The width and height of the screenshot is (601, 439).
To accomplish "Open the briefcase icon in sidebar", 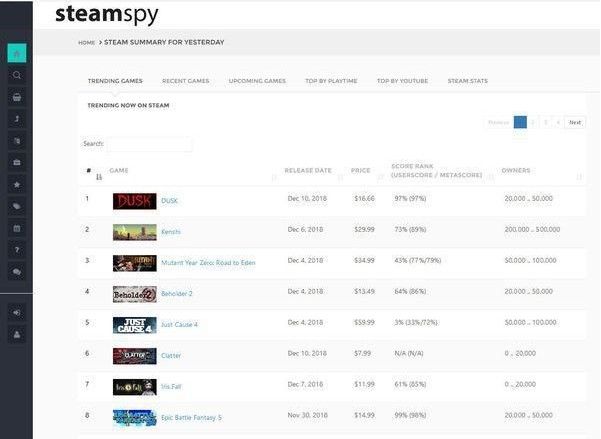I will [17, 163].
